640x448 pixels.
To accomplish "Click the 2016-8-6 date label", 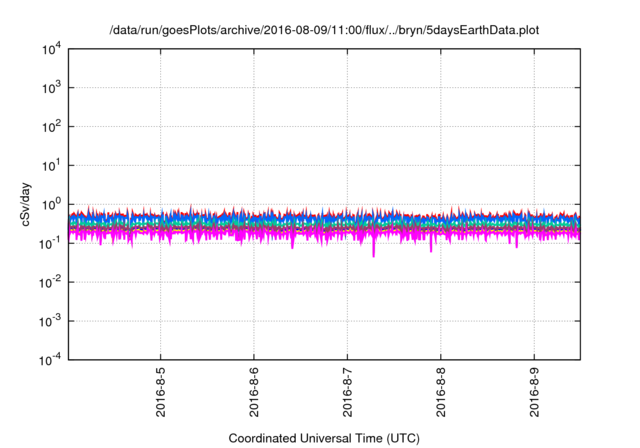I will point(254,392).
